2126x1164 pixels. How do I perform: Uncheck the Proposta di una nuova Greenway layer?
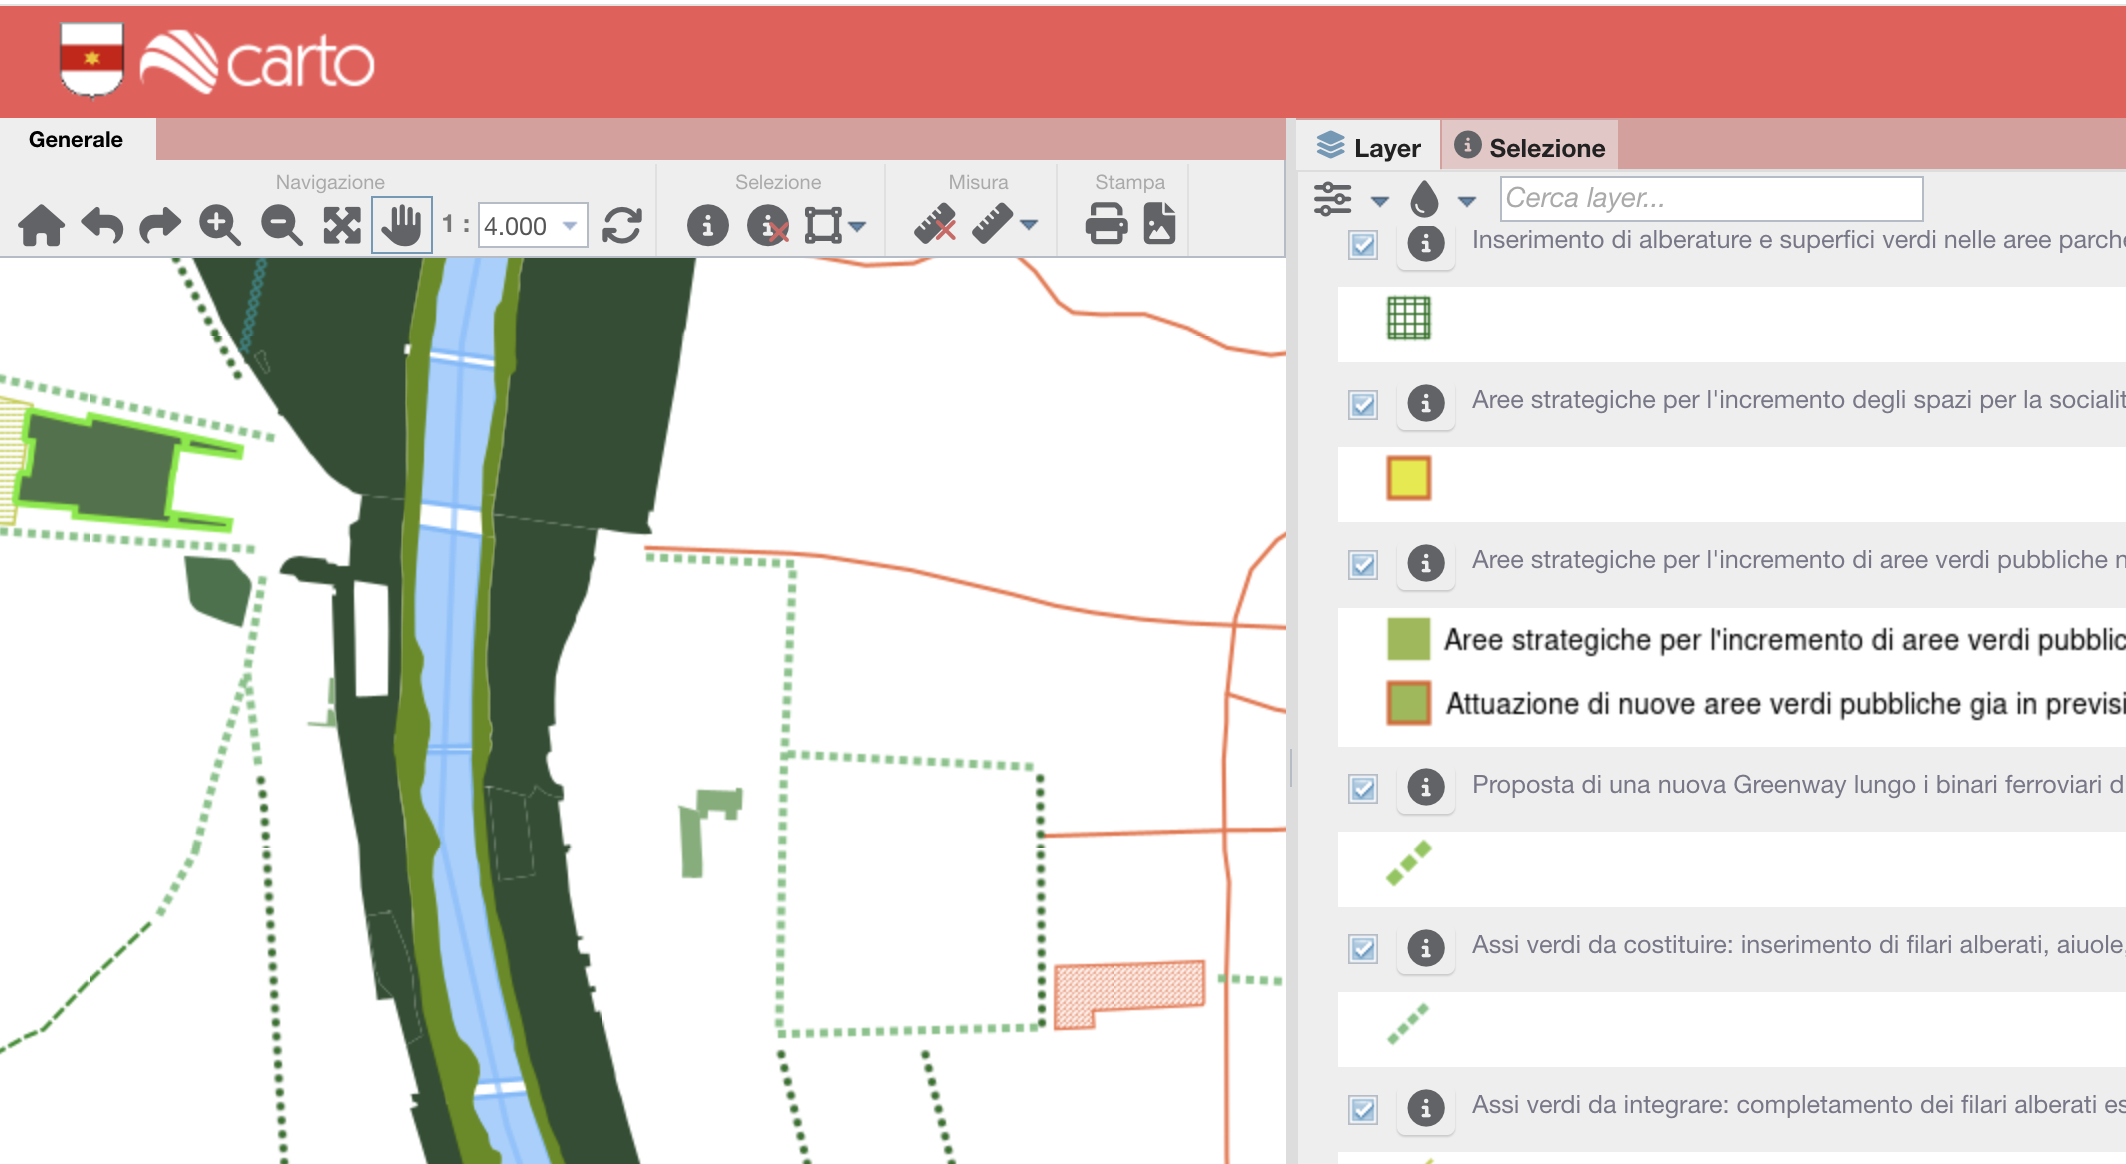click(1363, 789)
